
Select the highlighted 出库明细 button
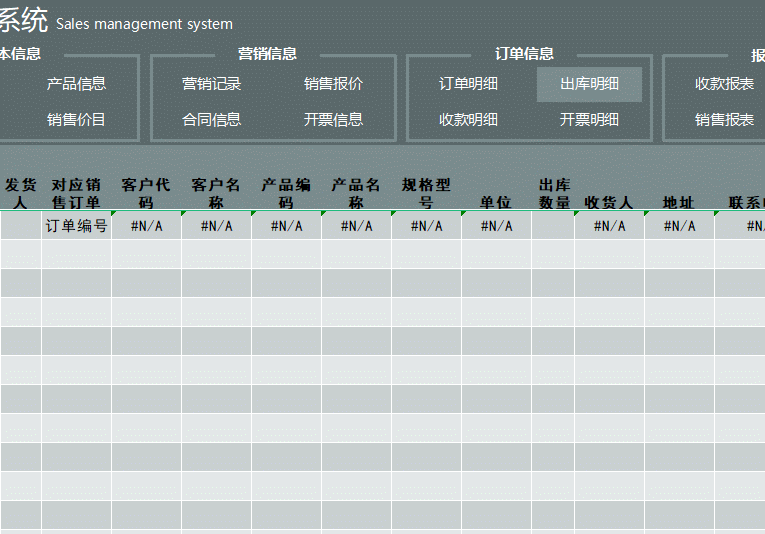pyautogui.click(x=589, y=84)
